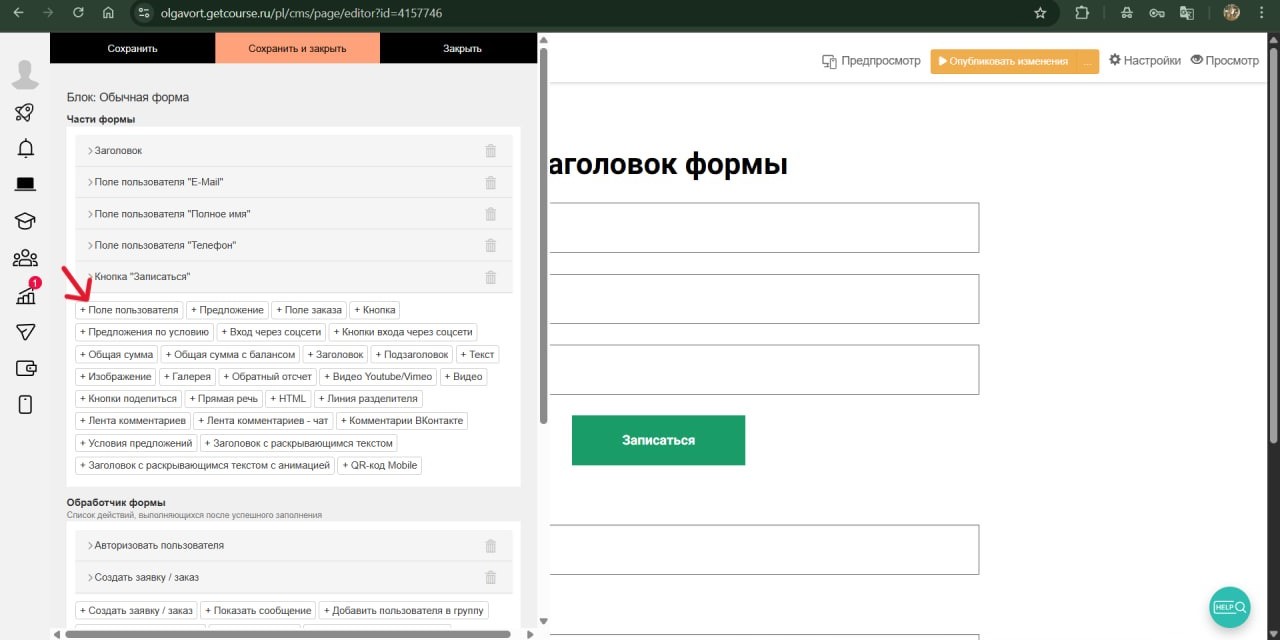This screenshot has height=640, width=1280.
Task: Open the users group icon in sidebar
Action: point(25,259)
